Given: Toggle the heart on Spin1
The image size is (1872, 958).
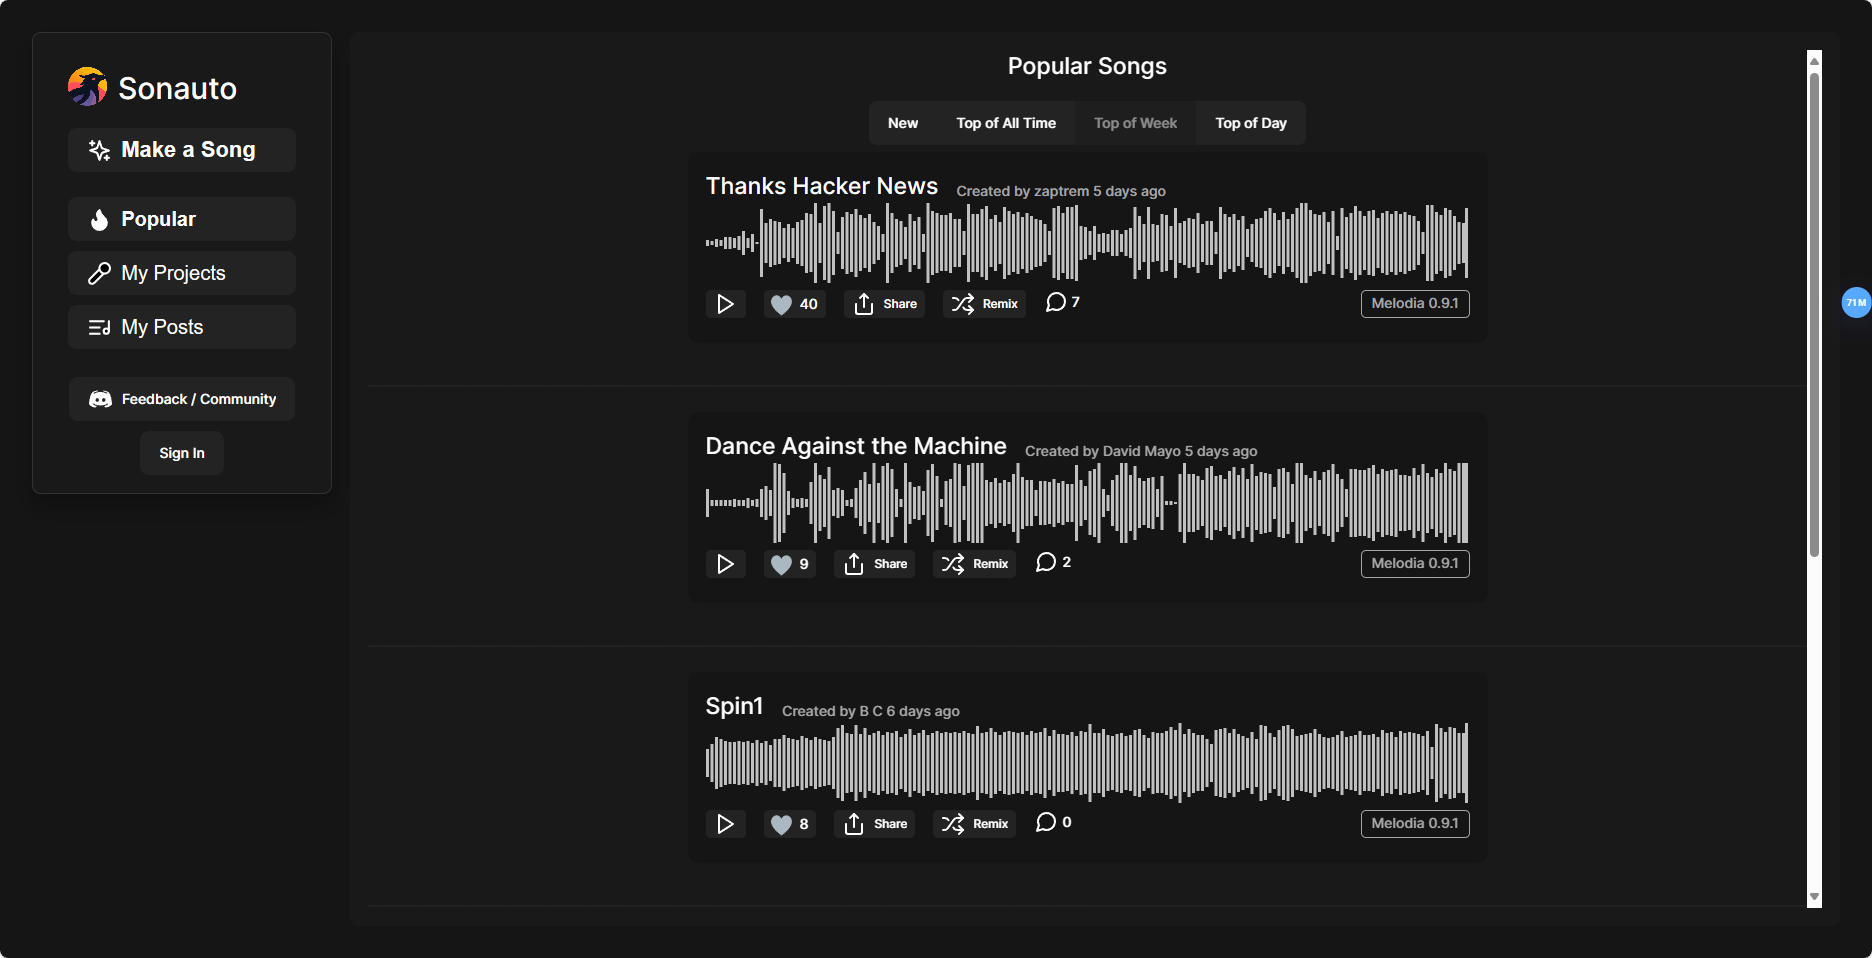Looking at the screenshot, I should (789, 824).
